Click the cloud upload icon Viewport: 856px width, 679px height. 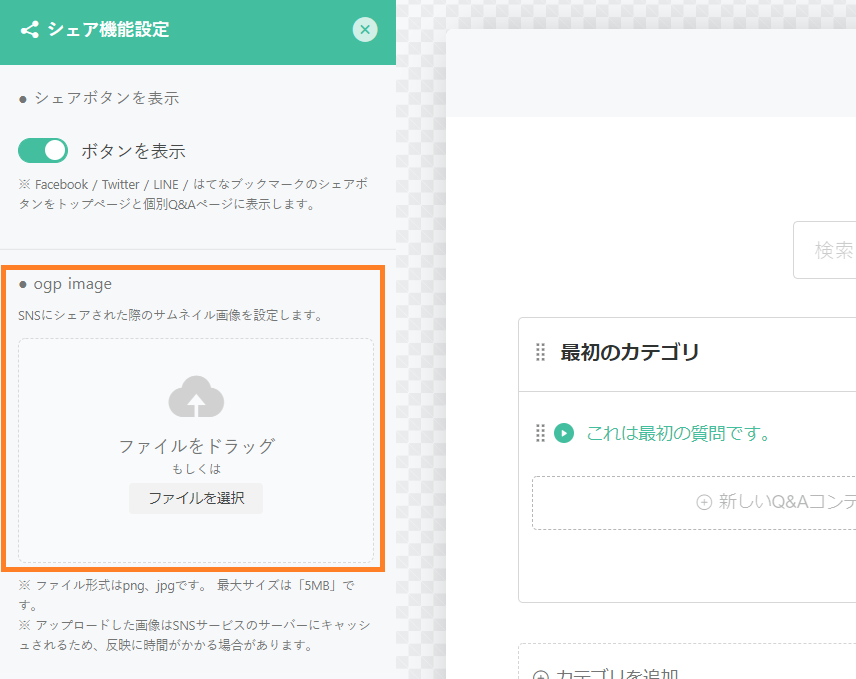coord(196,397)
